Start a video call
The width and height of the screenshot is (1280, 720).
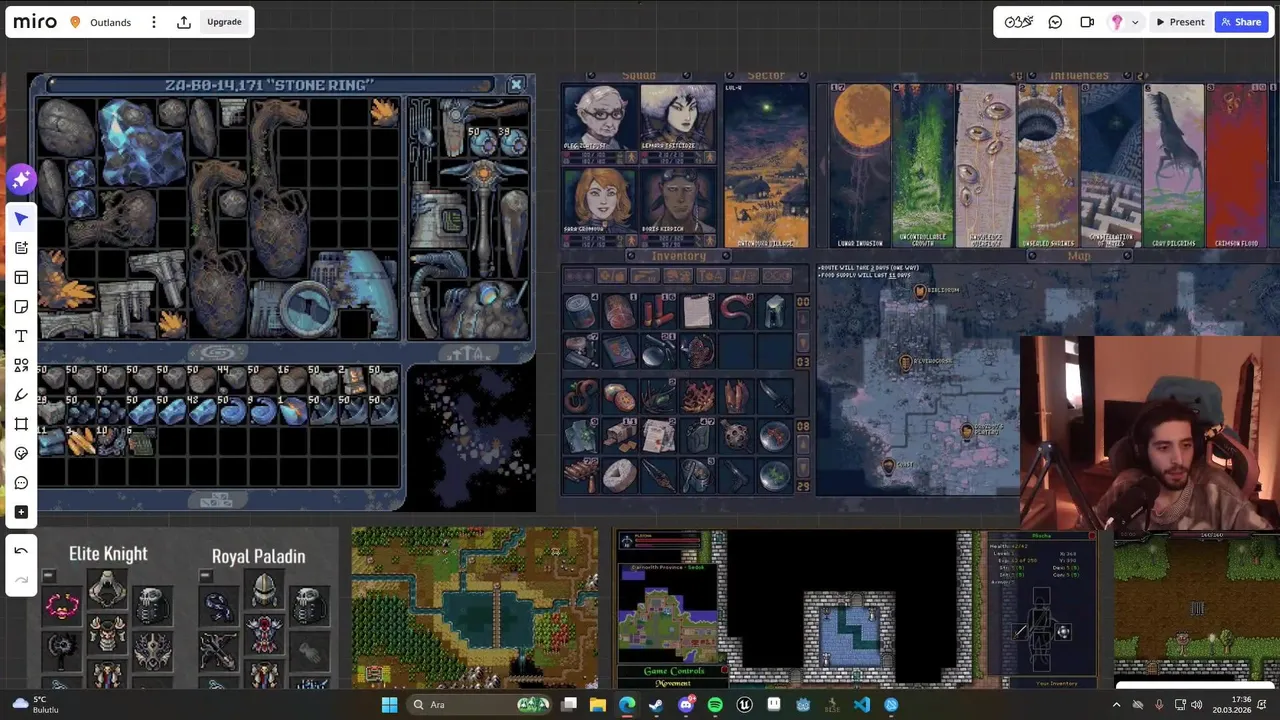coord(1087,22)
